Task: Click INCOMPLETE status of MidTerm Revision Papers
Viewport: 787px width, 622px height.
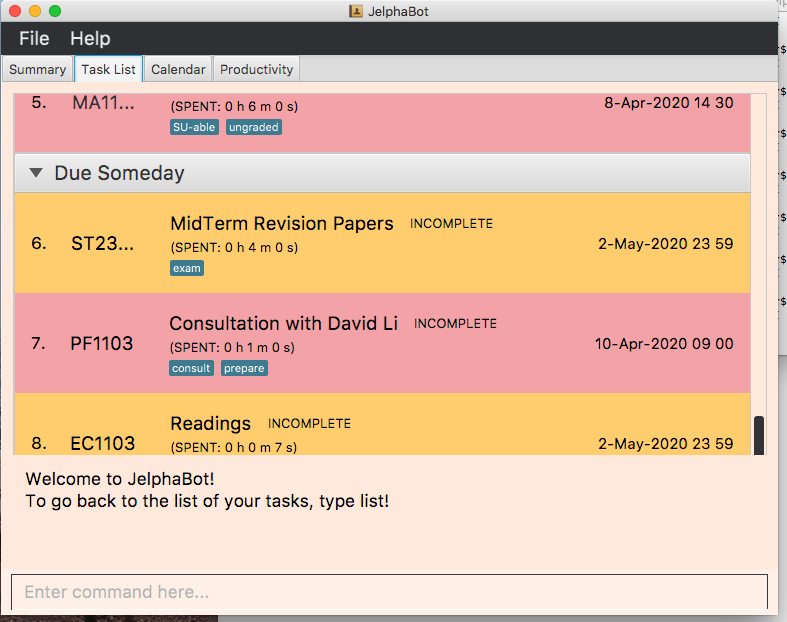Action: coord(451,223)
